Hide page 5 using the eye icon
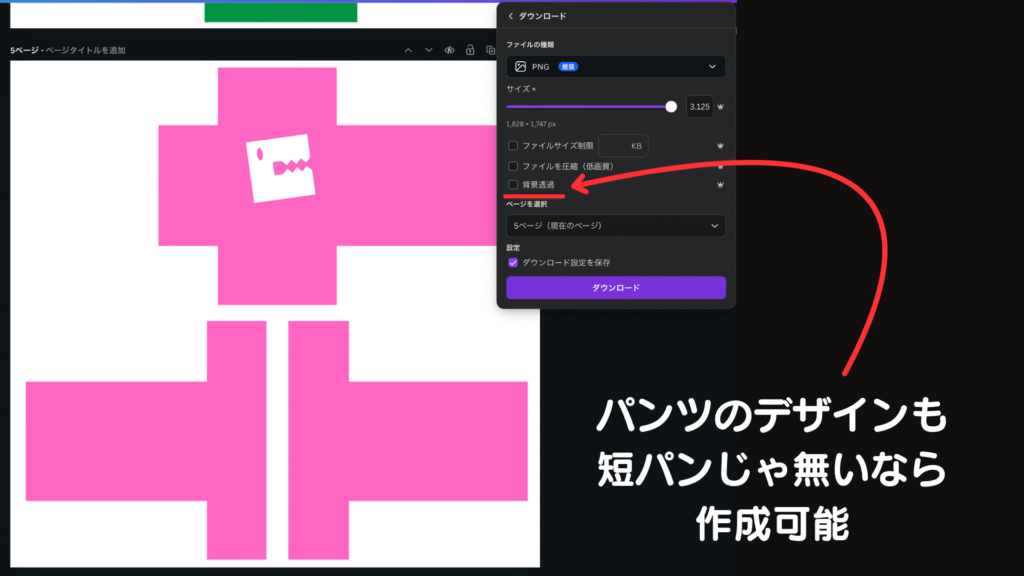Image resolution: width=1024 pixels, height=576 pixels. pos(450,50)
